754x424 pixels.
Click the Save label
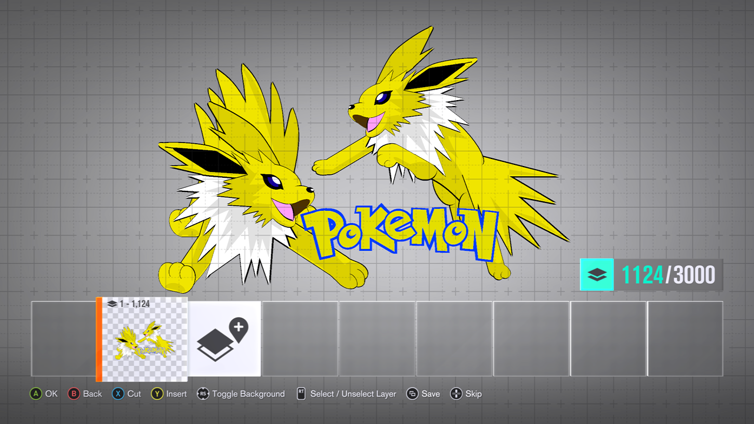coord(431,394)
